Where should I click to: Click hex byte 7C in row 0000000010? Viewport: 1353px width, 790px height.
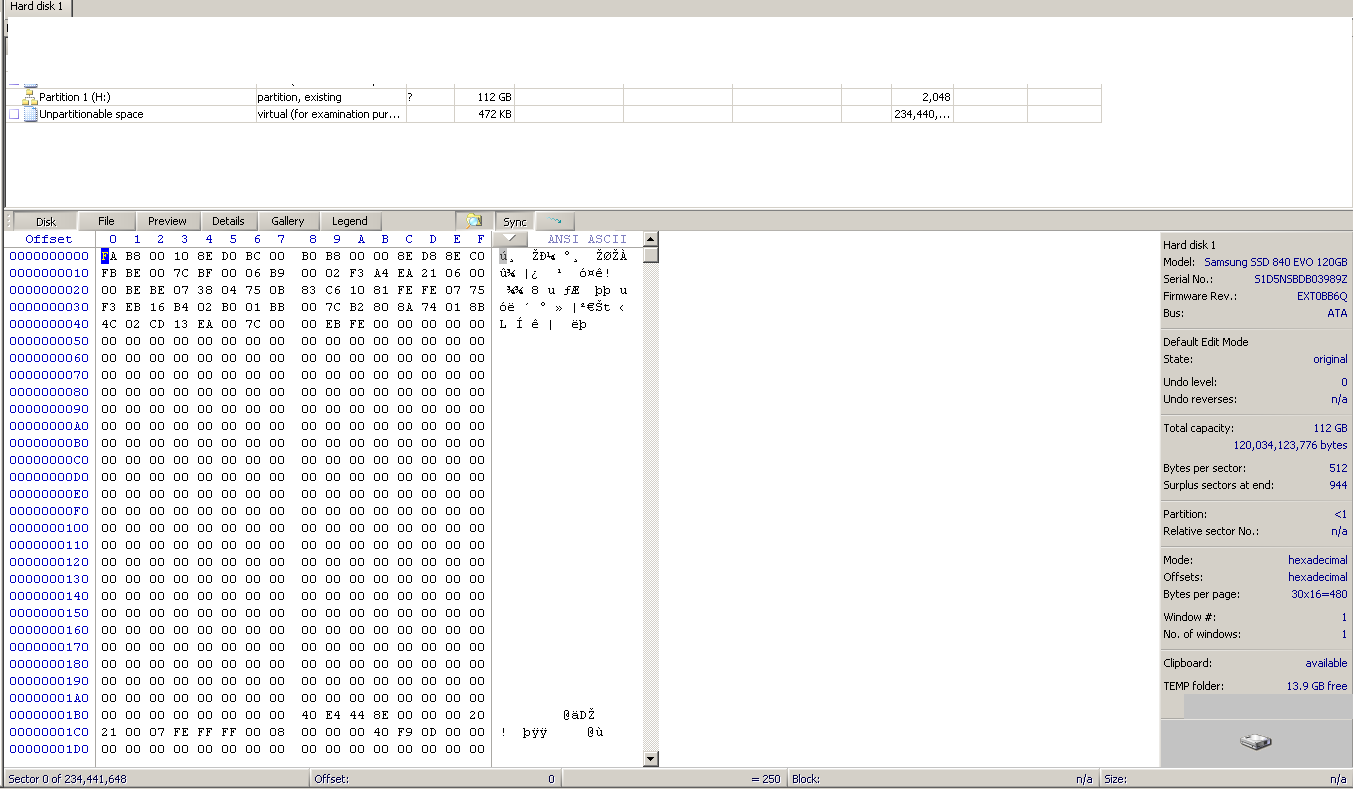(182, 273)
